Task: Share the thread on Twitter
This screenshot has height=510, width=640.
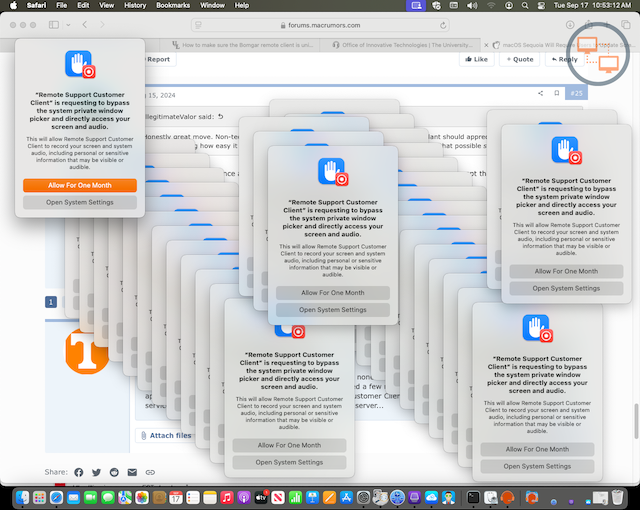Action: click(96, 472)
